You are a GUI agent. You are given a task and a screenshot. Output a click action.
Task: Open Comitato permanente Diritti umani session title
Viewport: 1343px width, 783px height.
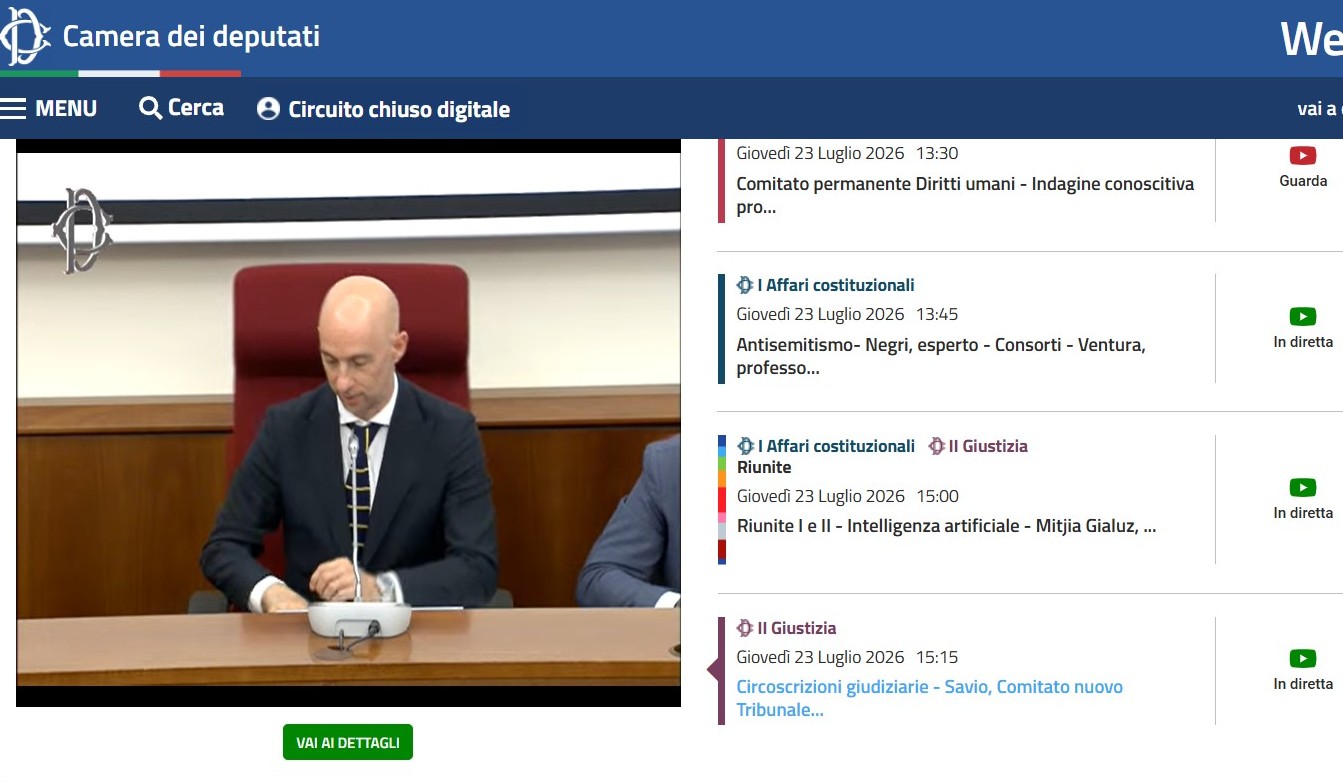(x=965, y=196)
